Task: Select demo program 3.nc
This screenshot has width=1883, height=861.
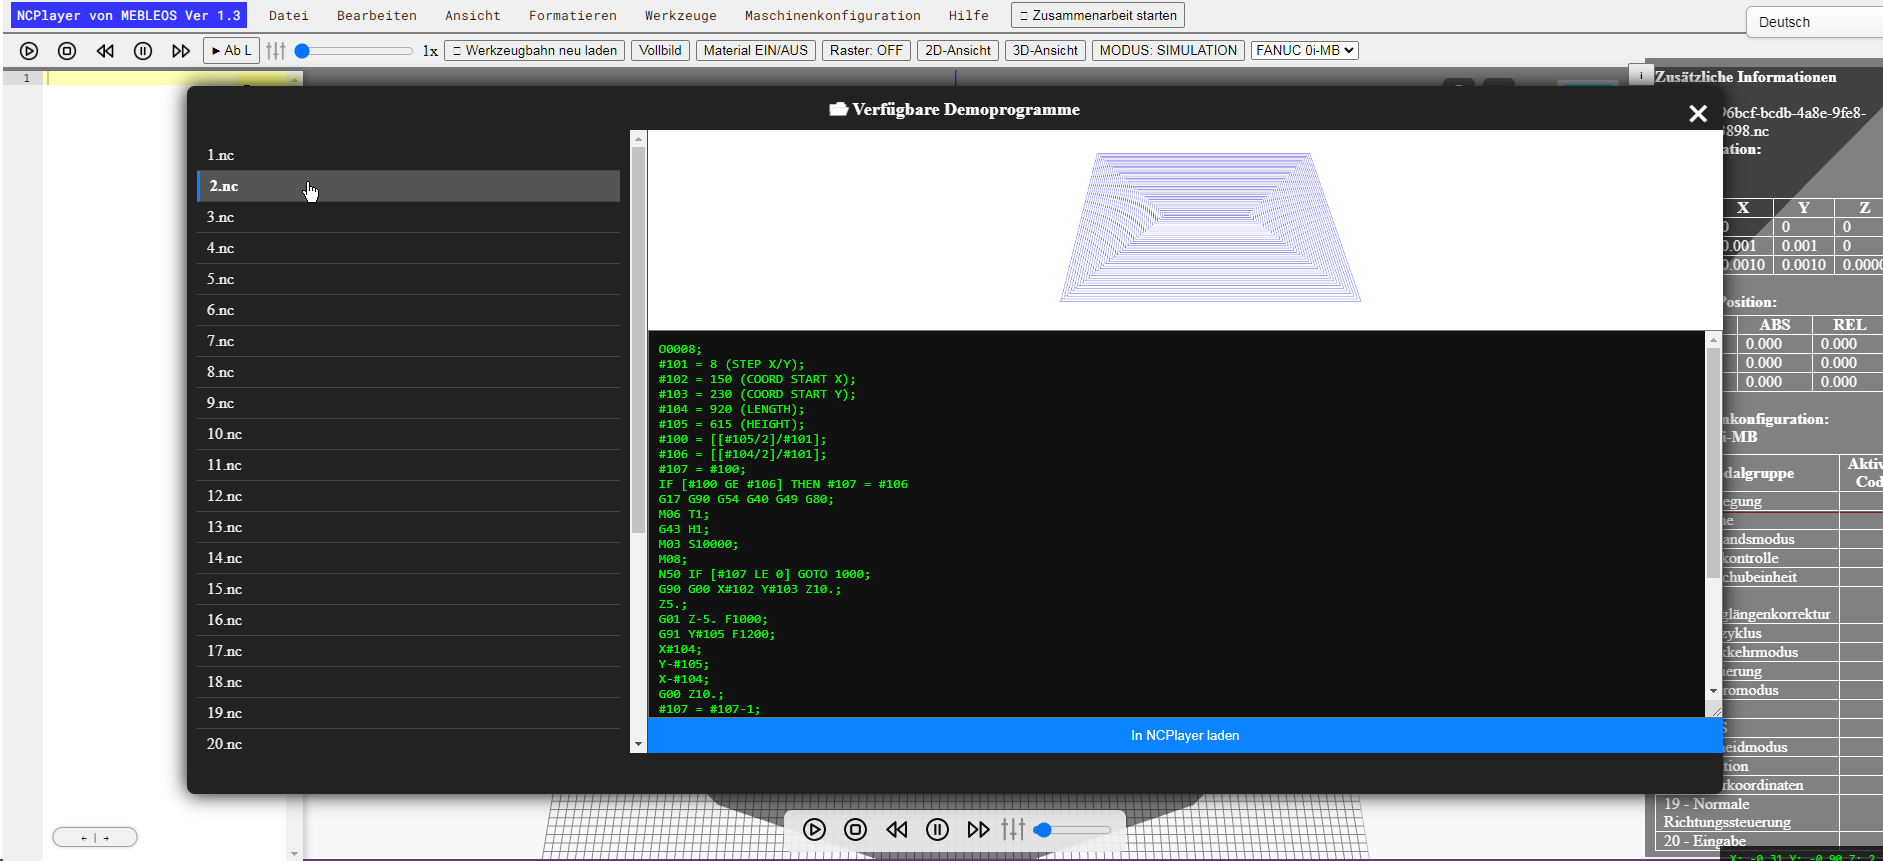Action: (x=408, y=217)
